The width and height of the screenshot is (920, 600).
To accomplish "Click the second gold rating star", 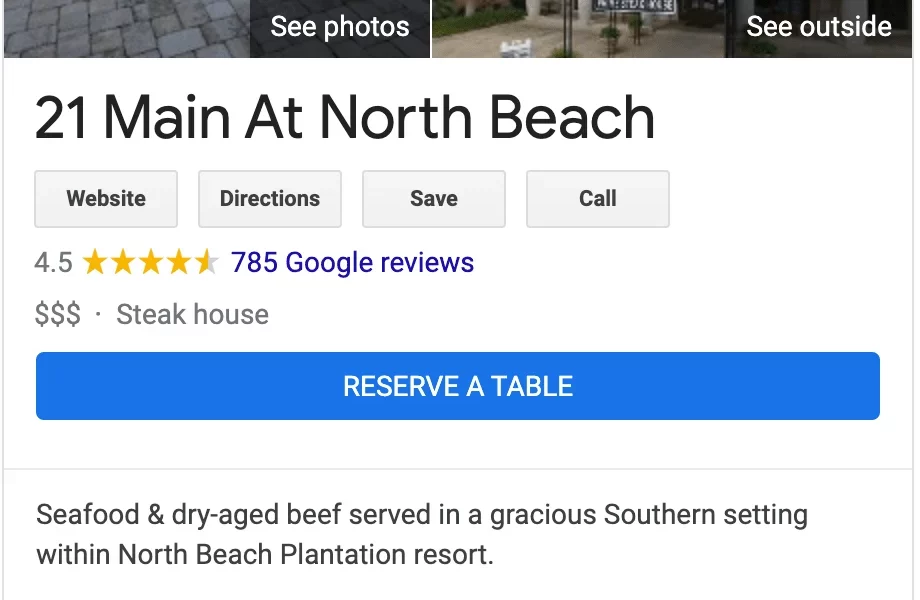I will (123, 263).
